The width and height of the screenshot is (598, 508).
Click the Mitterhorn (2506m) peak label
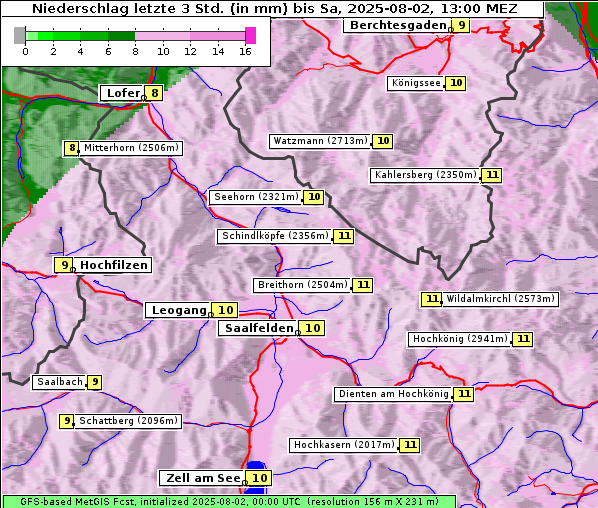(131, 148)
